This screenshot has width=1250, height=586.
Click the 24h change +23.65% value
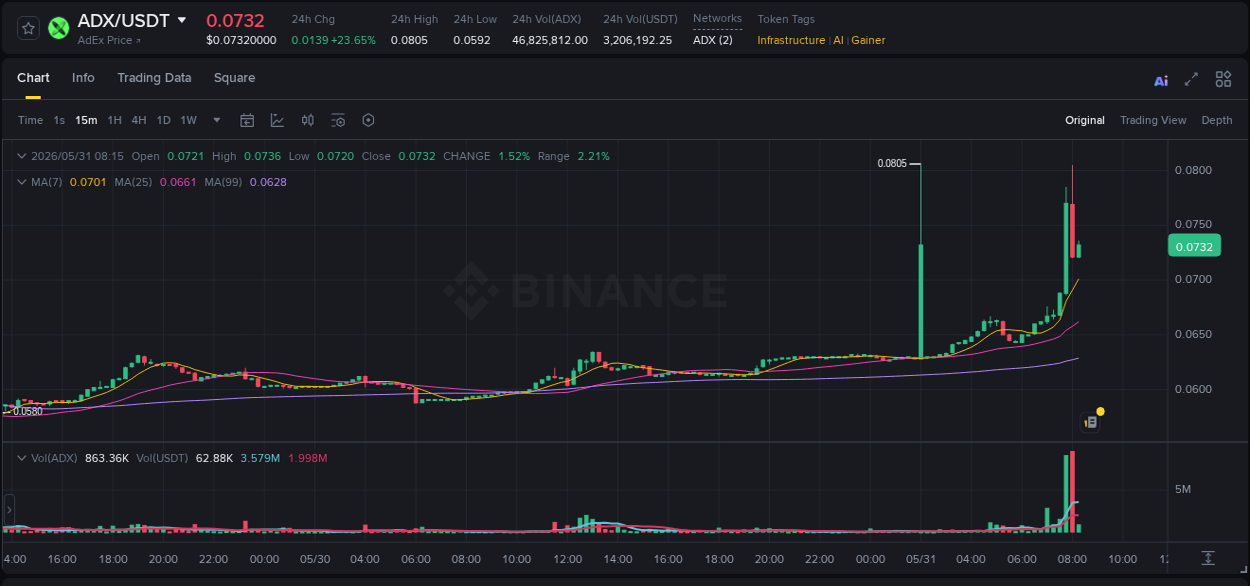click(353, 40)
